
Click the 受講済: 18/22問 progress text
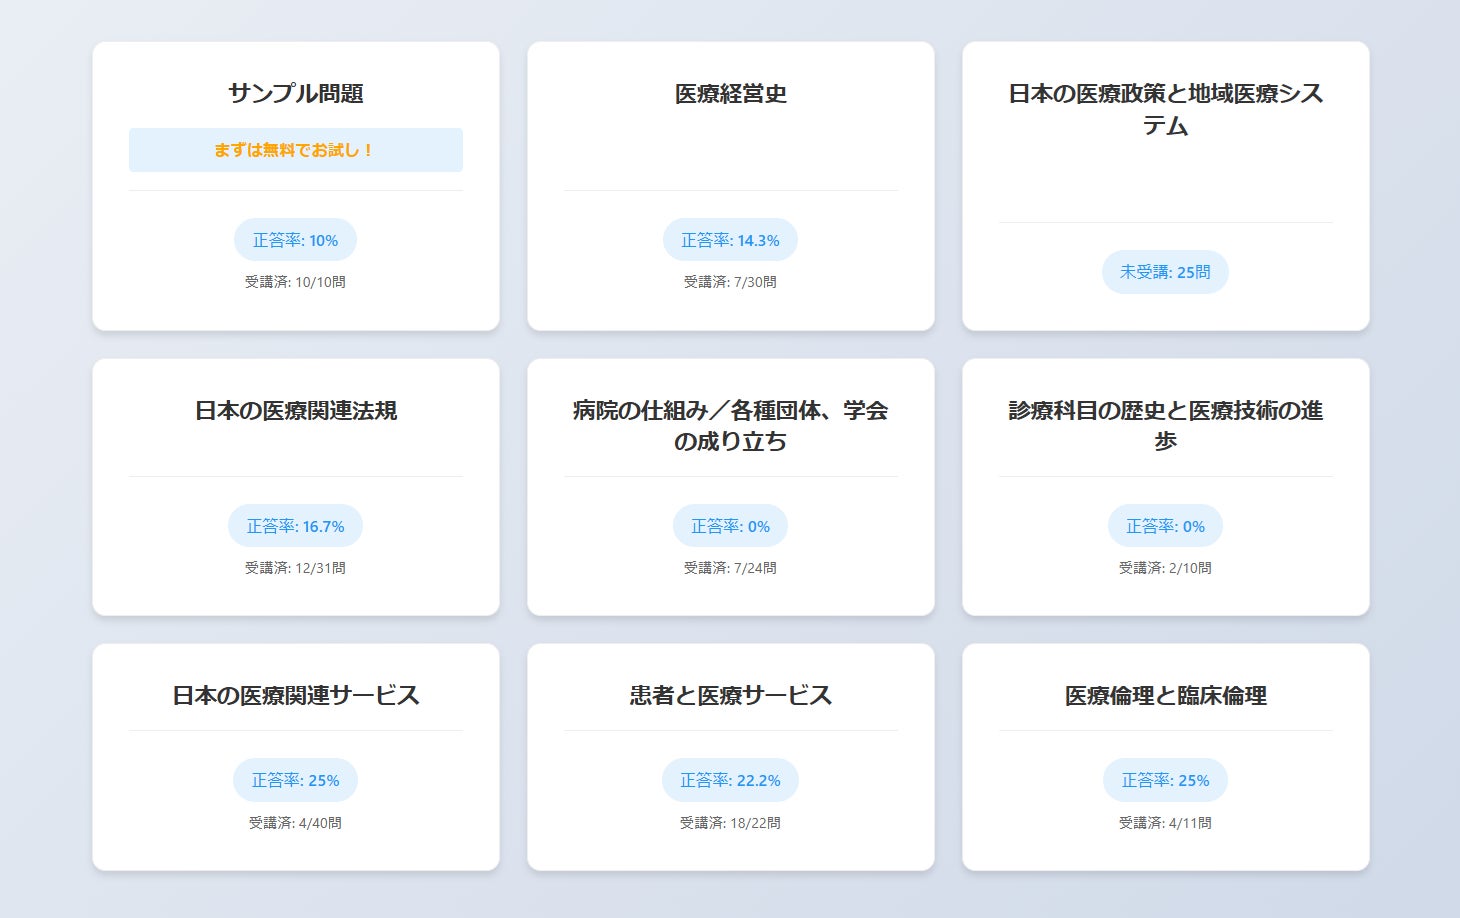(x=730, y=823)
